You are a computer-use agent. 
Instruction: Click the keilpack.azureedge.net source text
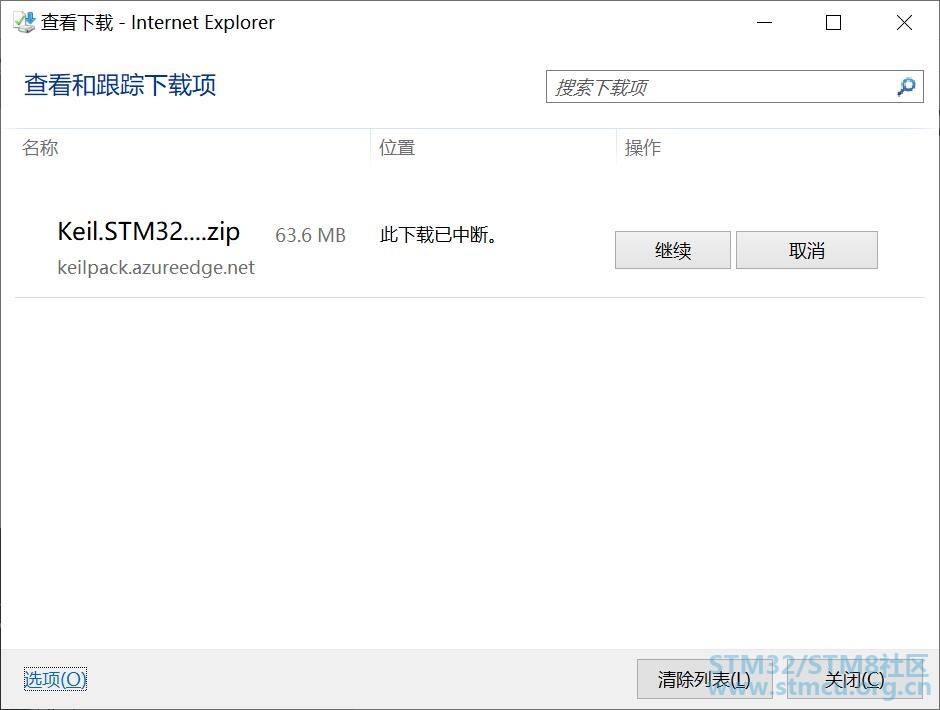pyautogui.click(x=156, y=267)
